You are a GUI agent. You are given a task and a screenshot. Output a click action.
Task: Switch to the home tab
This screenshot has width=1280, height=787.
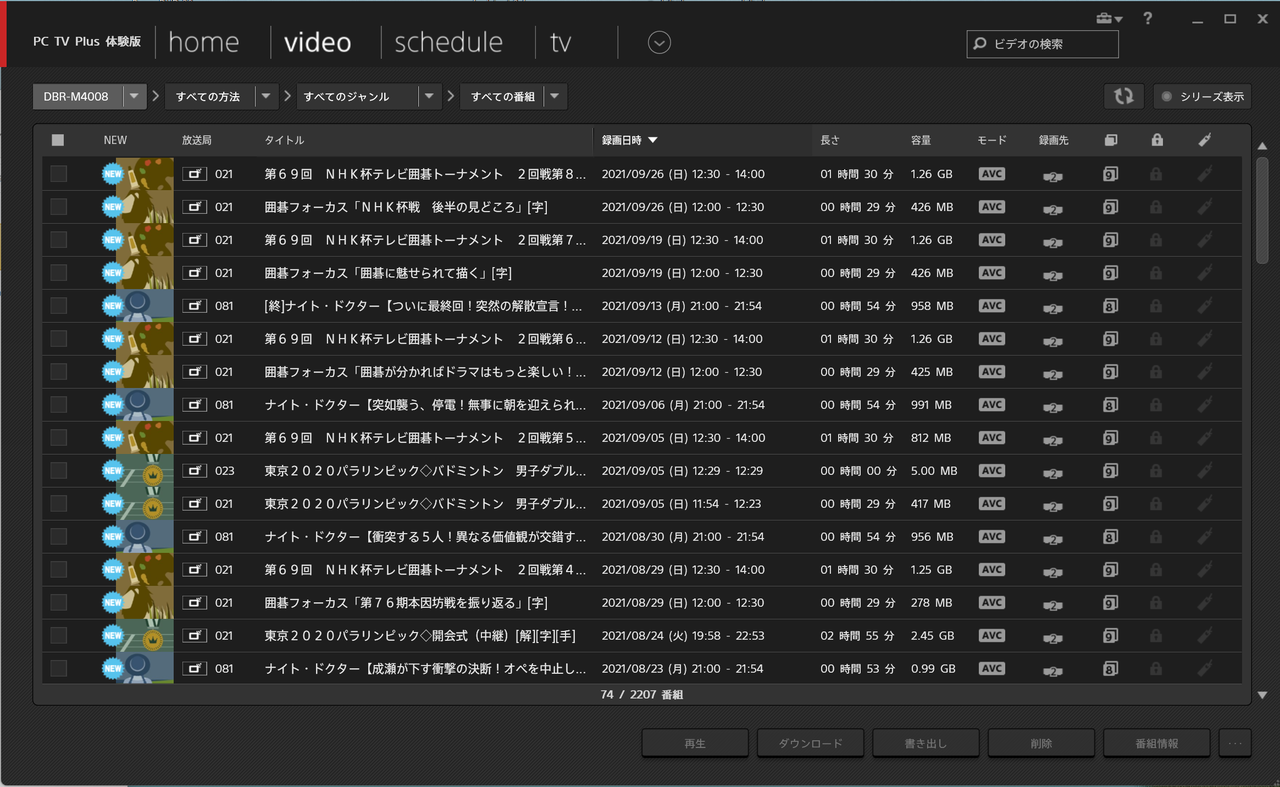[204, 42]
